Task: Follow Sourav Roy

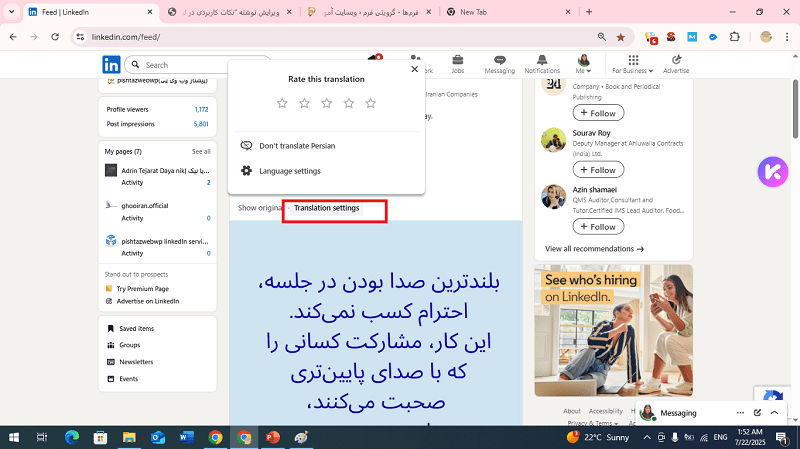Action: (x=598, y=170)
